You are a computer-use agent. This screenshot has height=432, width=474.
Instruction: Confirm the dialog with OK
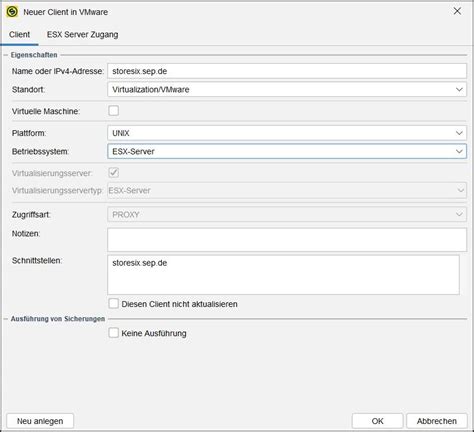(x=377, y=421)
